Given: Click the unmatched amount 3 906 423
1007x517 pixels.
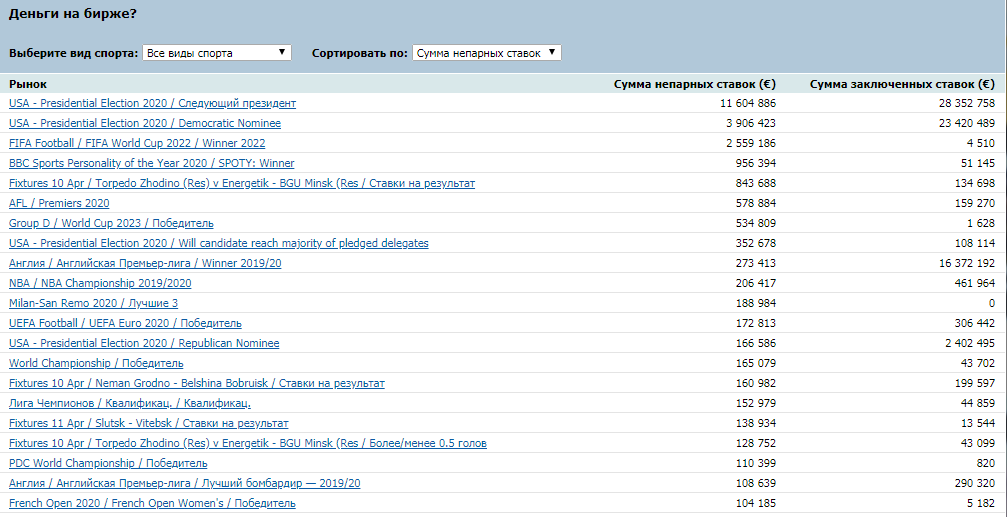Looking at the screenshot, I should pos(751,123).
